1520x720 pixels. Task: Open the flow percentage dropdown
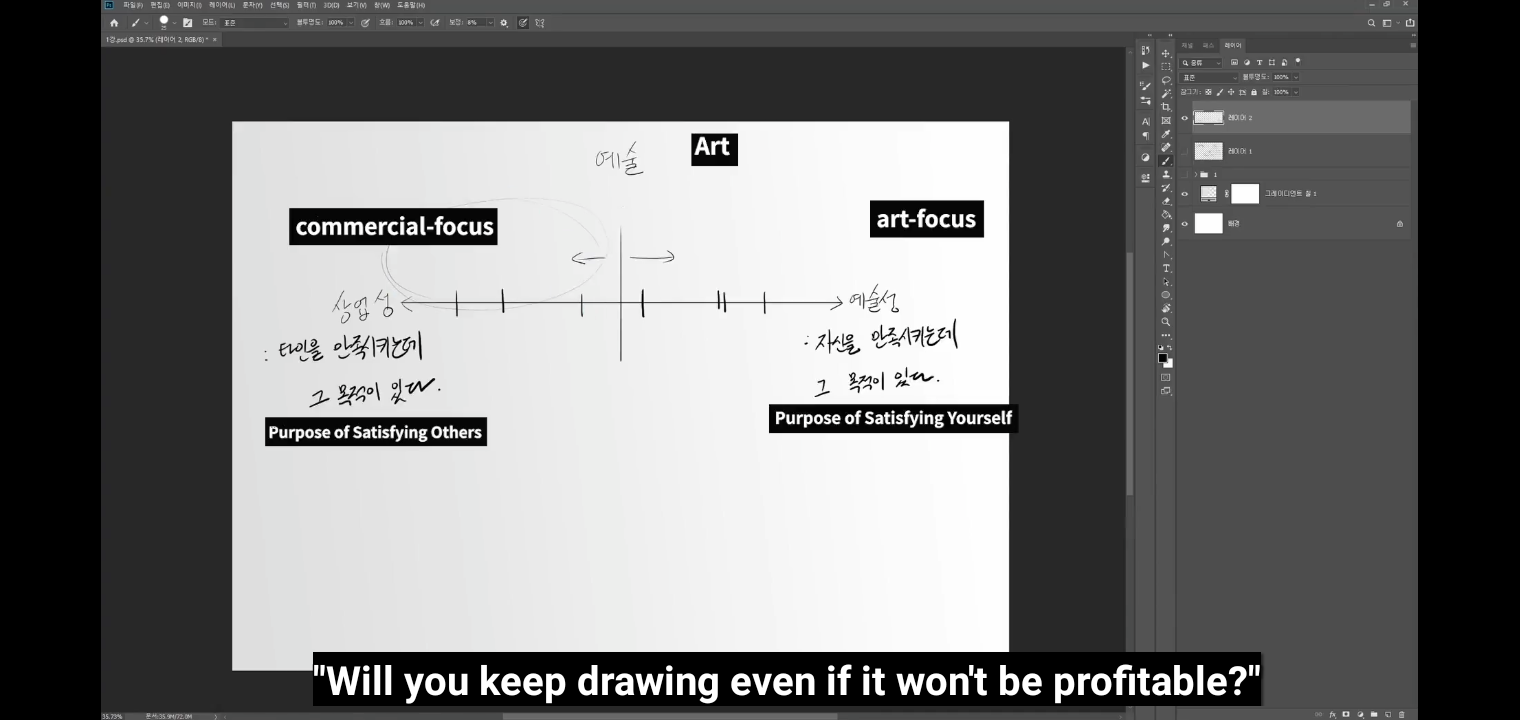(421, 22)
